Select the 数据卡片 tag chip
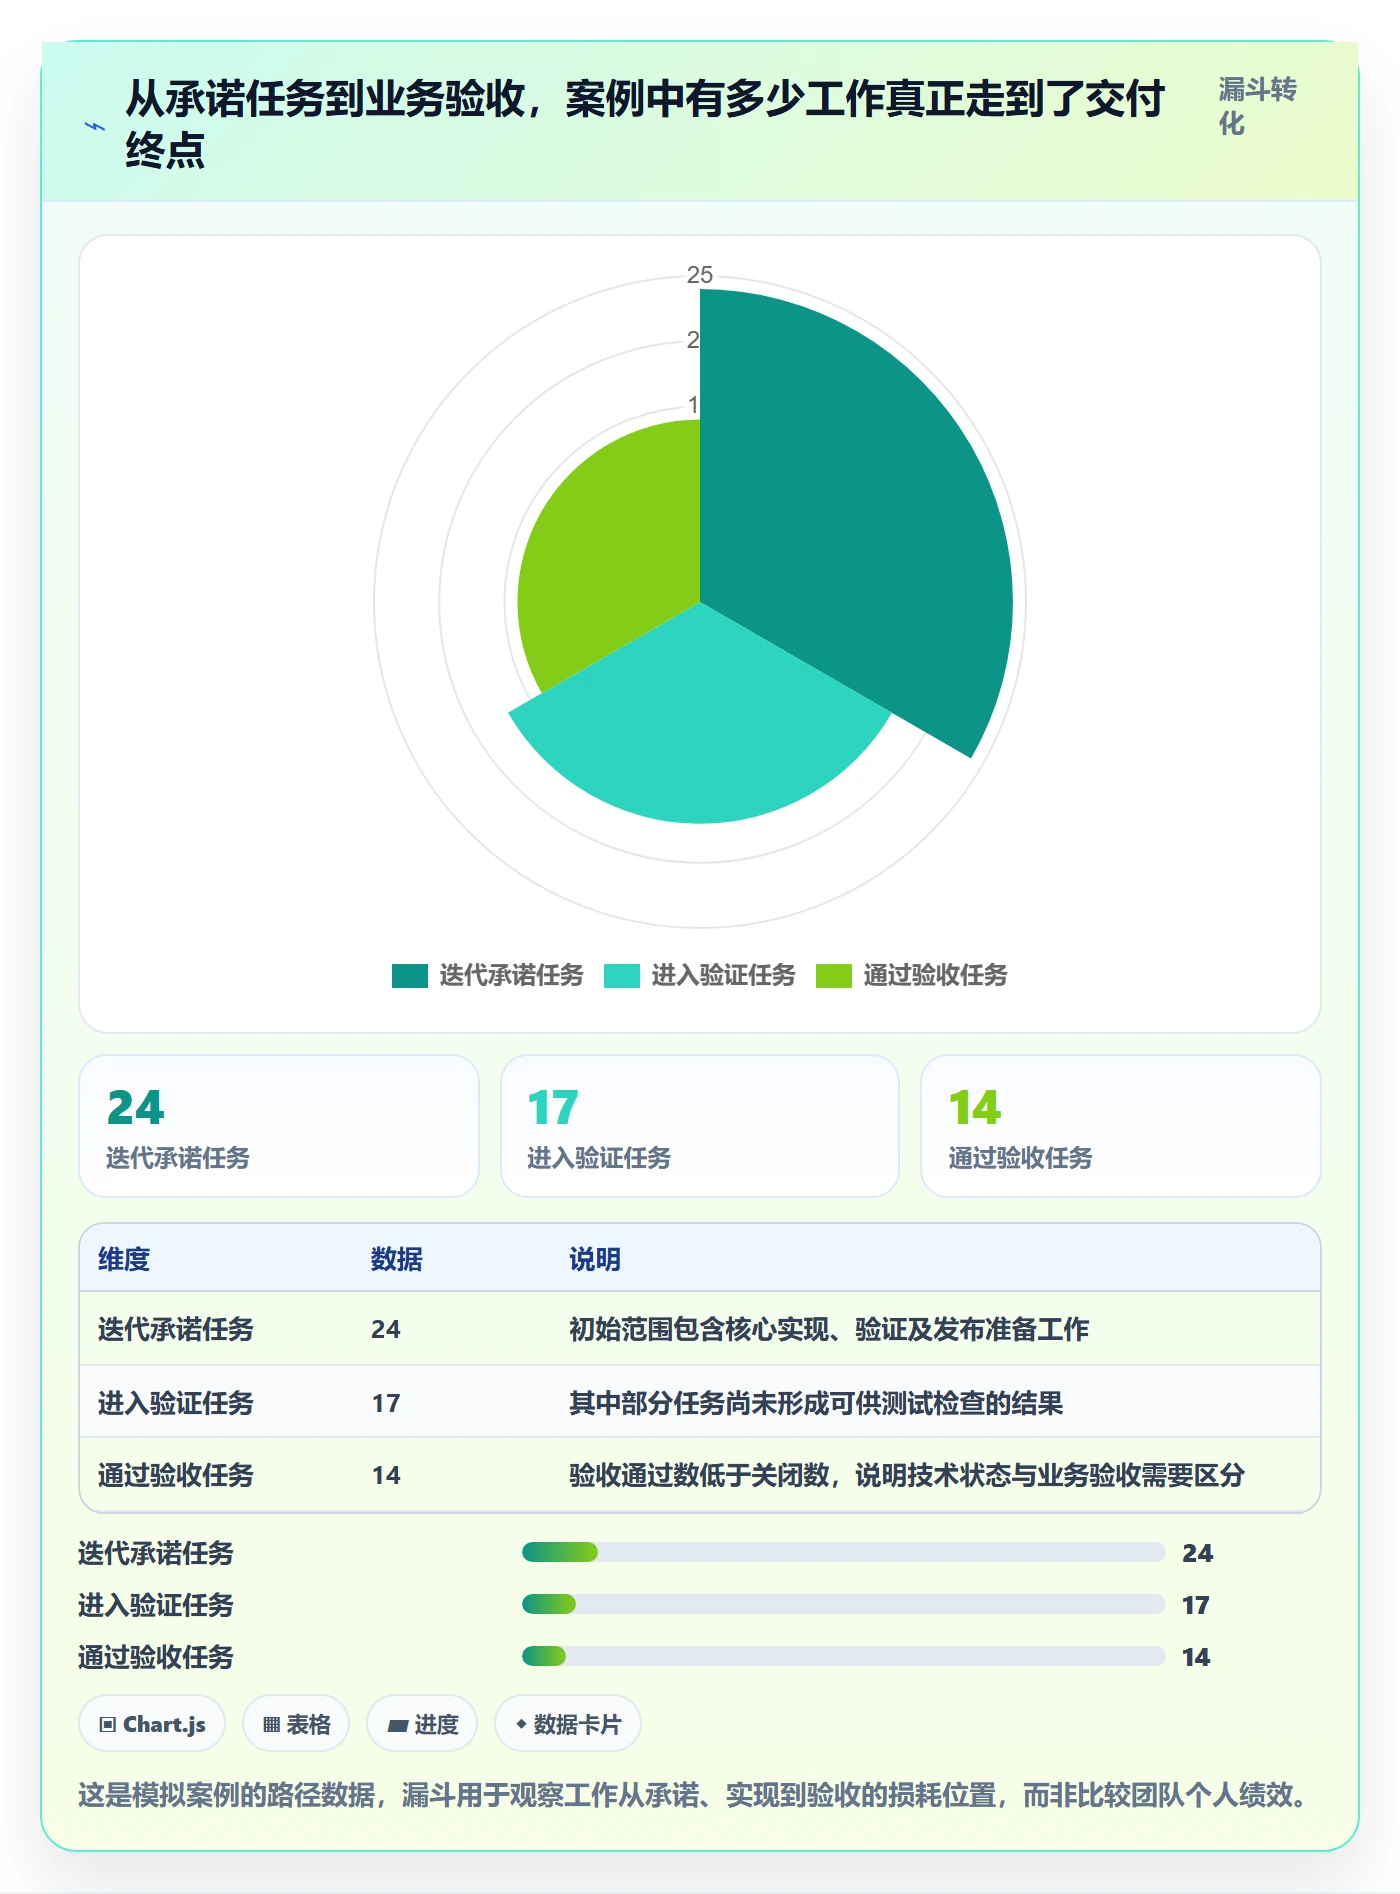This screenshot has height=1894, width=1400. click(568, 1724)
